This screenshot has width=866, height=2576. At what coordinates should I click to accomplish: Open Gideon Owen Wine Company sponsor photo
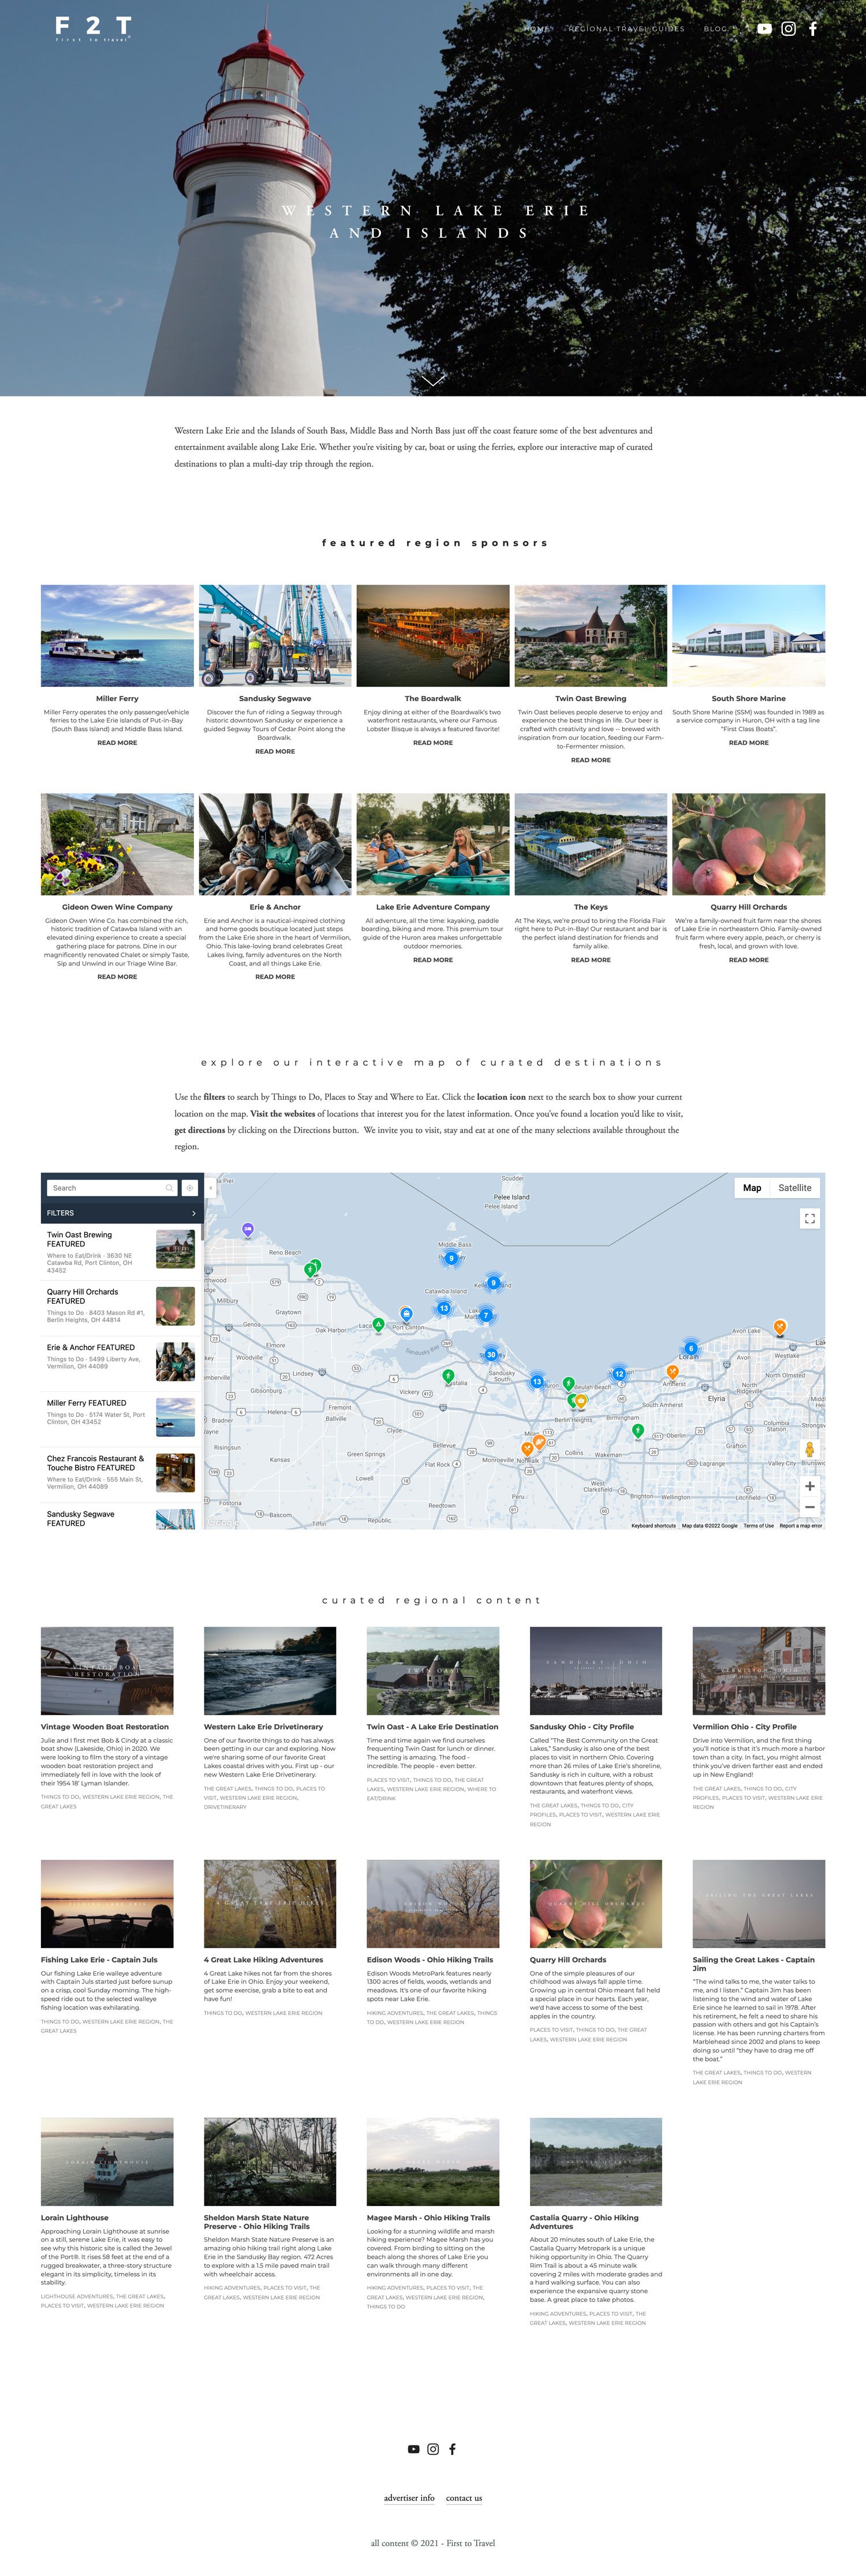click(x=117, y=844)
